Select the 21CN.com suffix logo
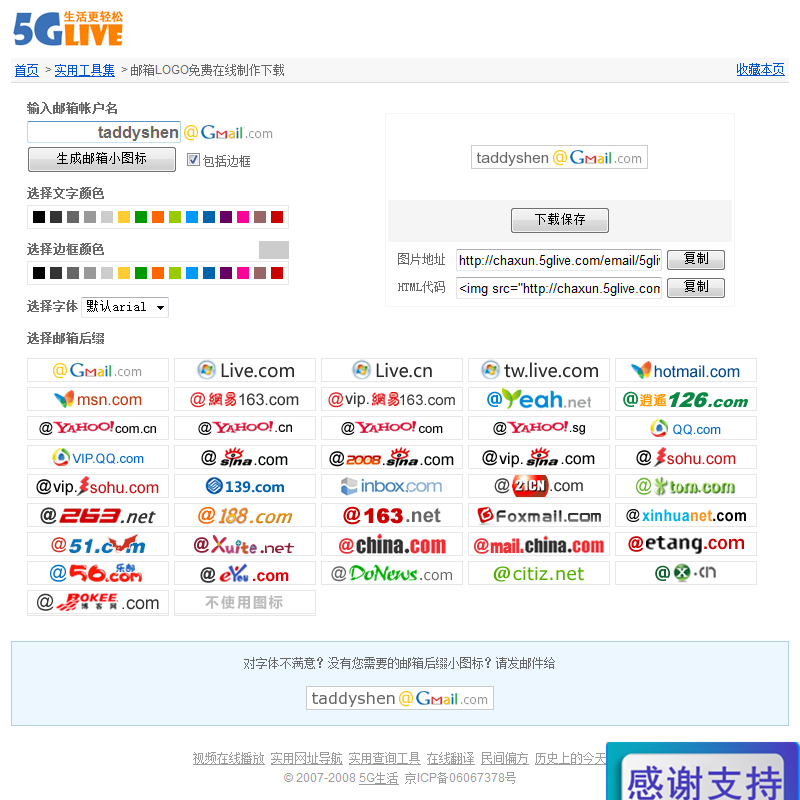Screen dimensions: 800x800 539,487
